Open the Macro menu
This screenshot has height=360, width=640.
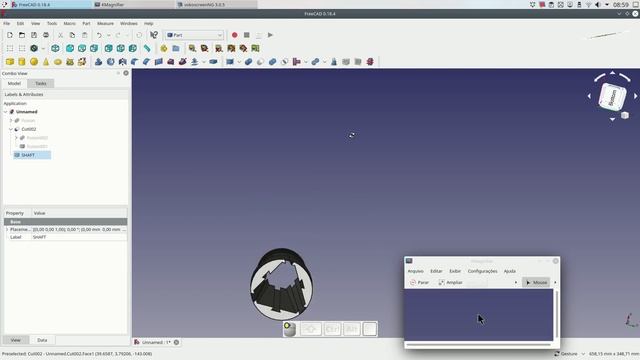[69, 24]
